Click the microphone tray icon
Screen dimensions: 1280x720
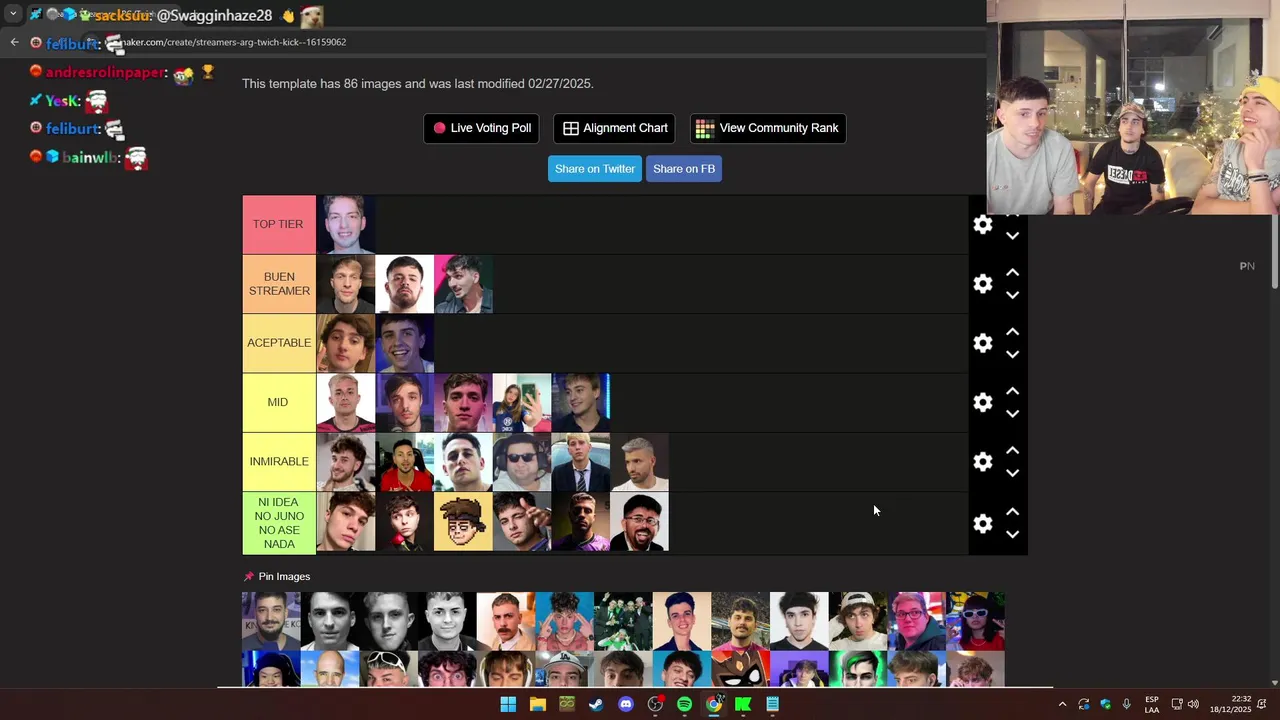(1126, 704)
